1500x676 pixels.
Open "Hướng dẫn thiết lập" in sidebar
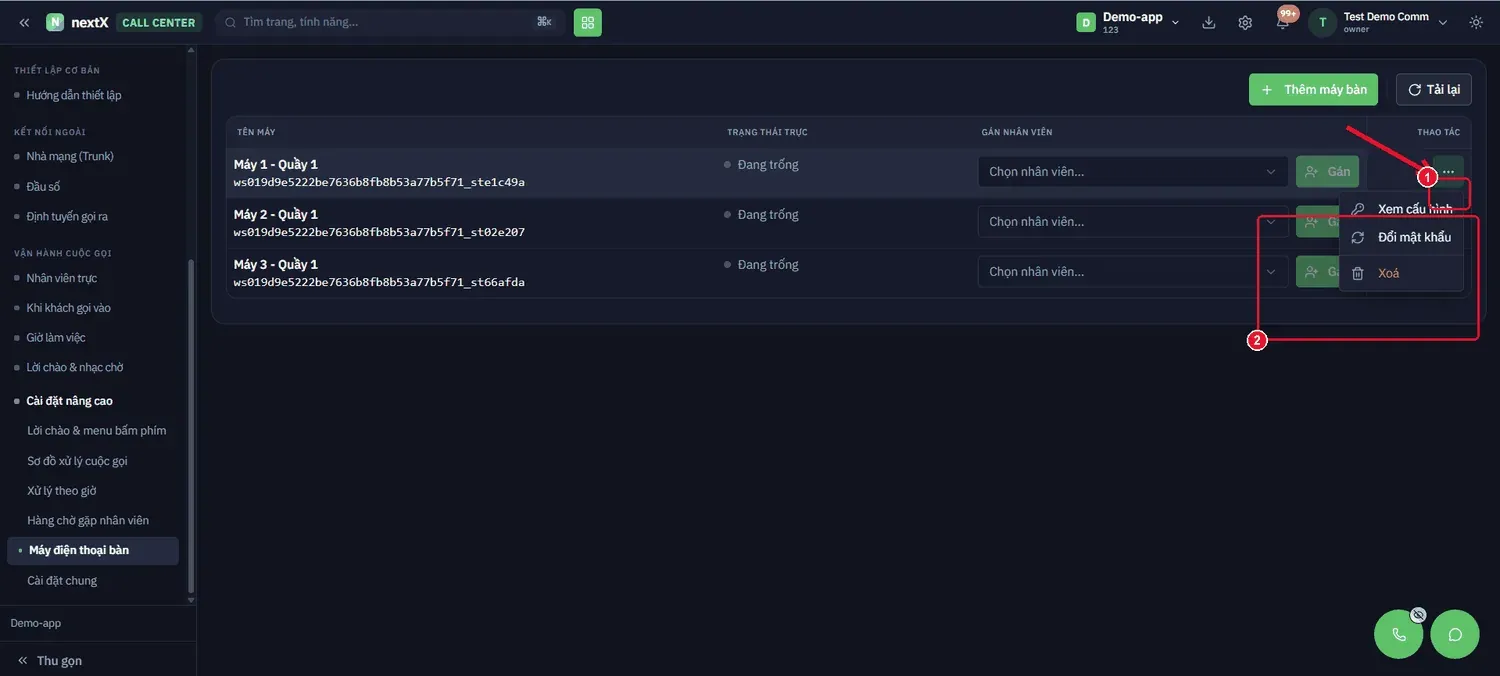(74, 95)
